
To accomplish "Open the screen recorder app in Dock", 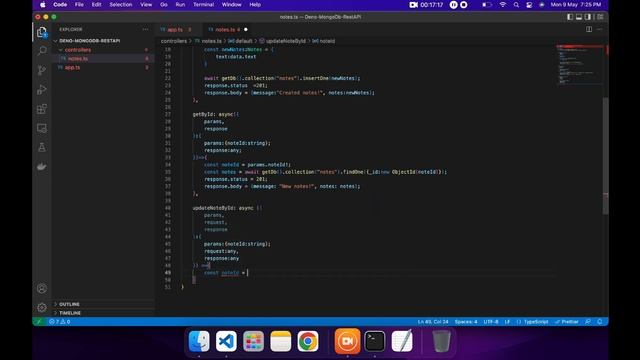I will coord(347,341).
